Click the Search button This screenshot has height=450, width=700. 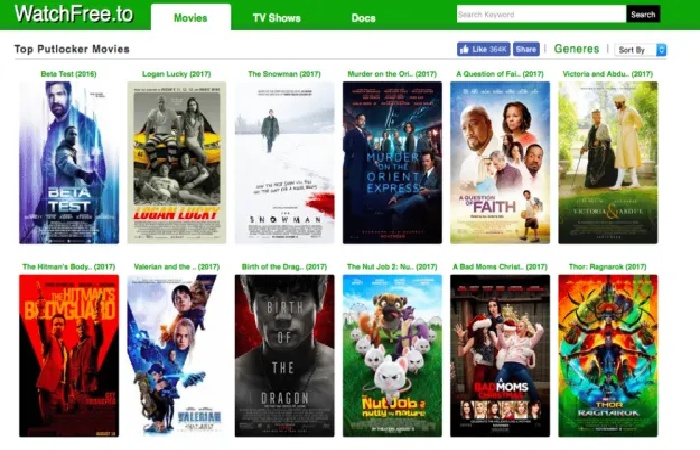tap(643, 14)
